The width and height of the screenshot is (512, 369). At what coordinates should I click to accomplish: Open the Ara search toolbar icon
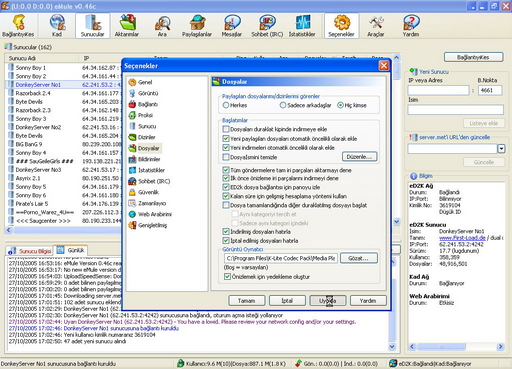pos(162,26)
